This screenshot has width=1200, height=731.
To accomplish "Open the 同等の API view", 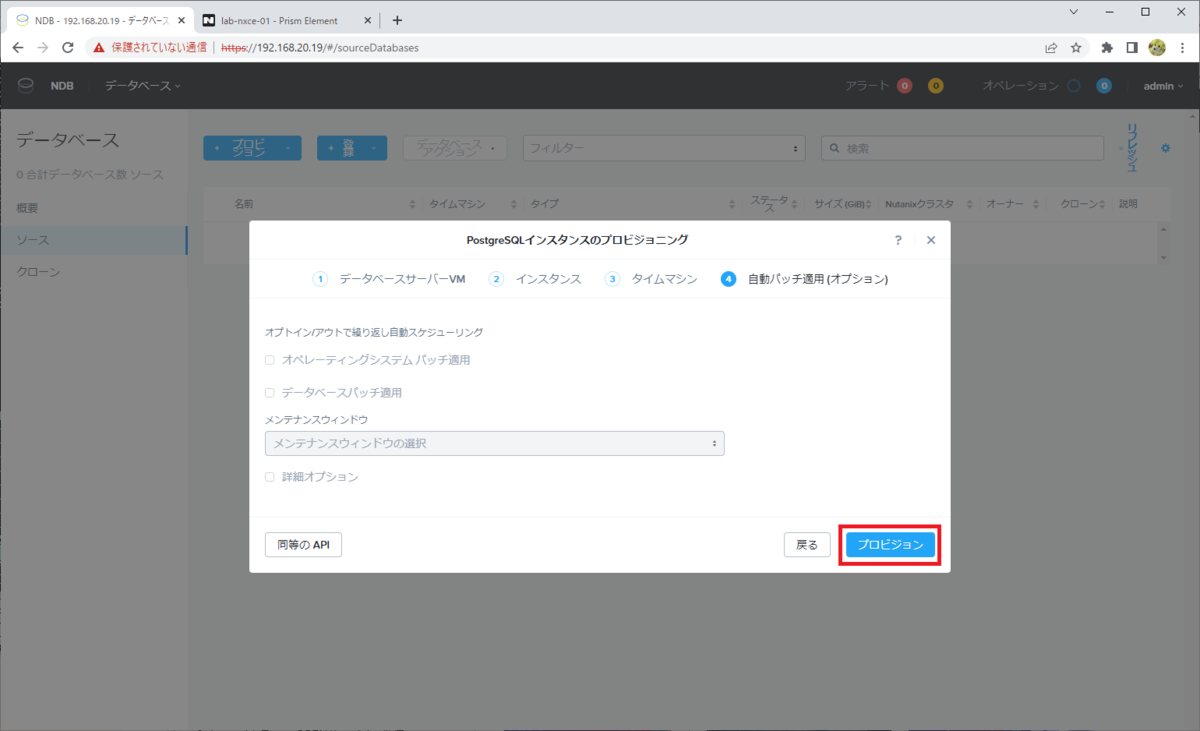I will 303,545.
